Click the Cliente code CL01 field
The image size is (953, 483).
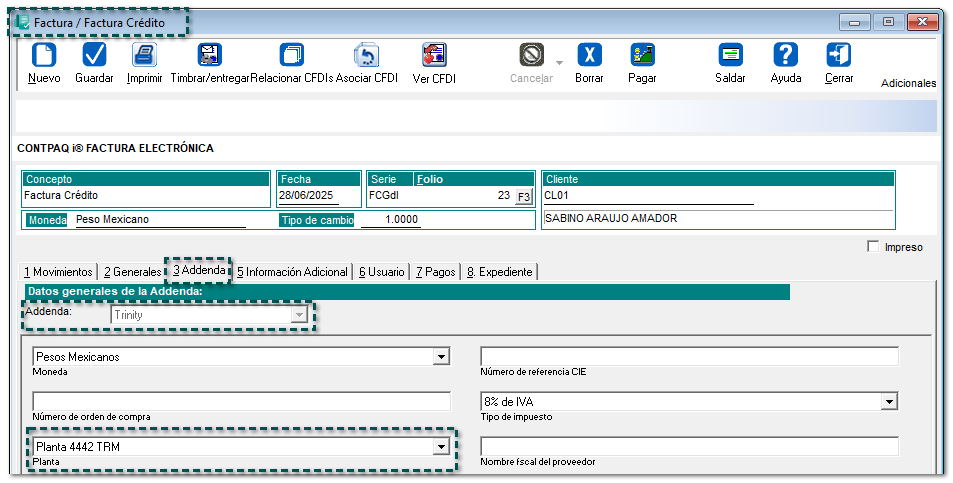coord(649,196)
